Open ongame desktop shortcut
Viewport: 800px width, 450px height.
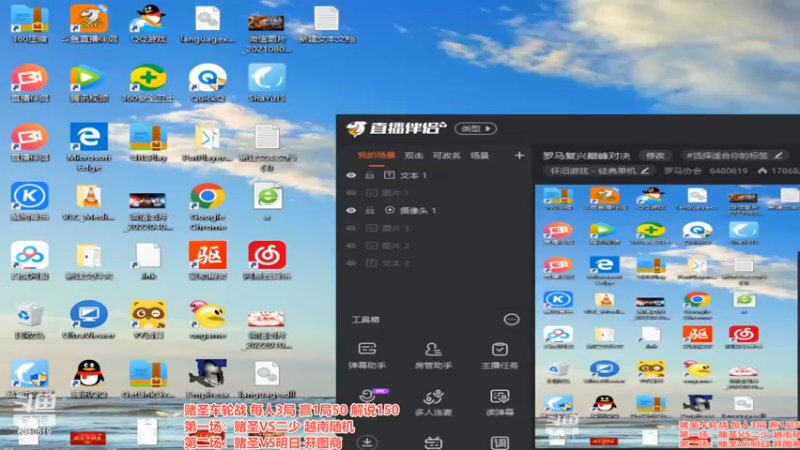(208, 320)
